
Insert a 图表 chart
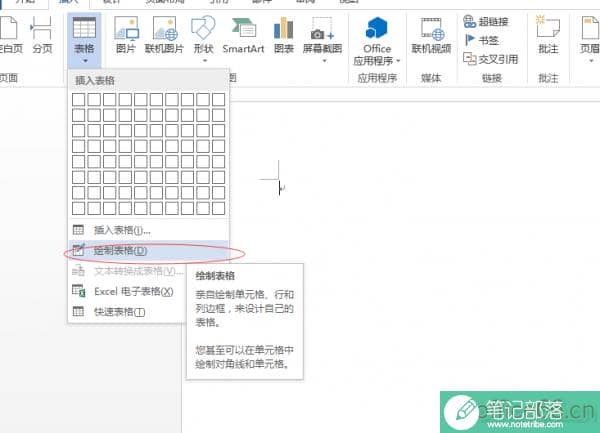point(284,35)
